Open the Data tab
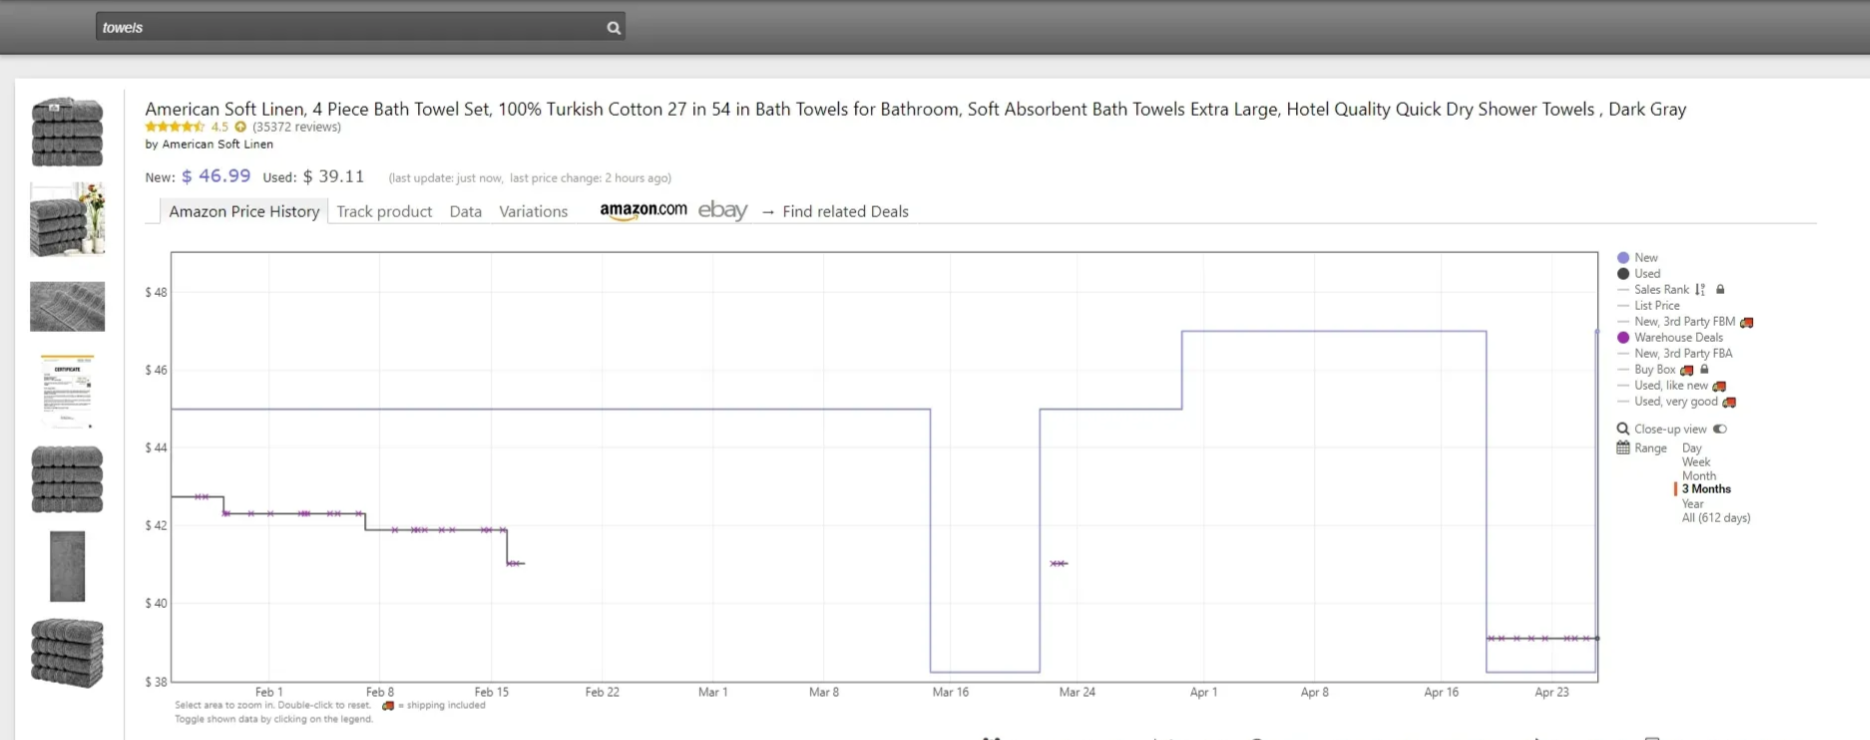The image size is (1870, 740). click(465, 211)
